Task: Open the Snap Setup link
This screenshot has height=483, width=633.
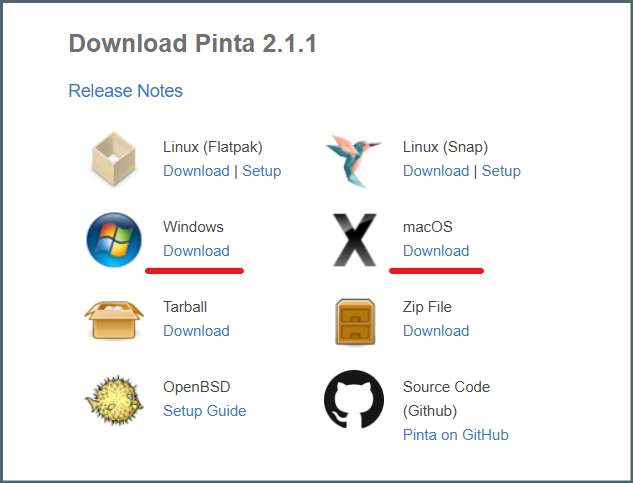Action: 501,171
